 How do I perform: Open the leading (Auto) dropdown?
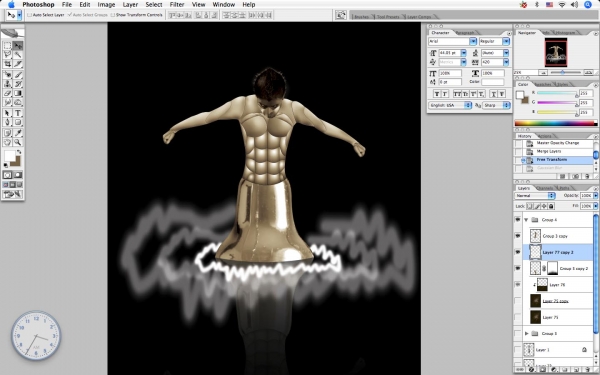pos(506,53)
